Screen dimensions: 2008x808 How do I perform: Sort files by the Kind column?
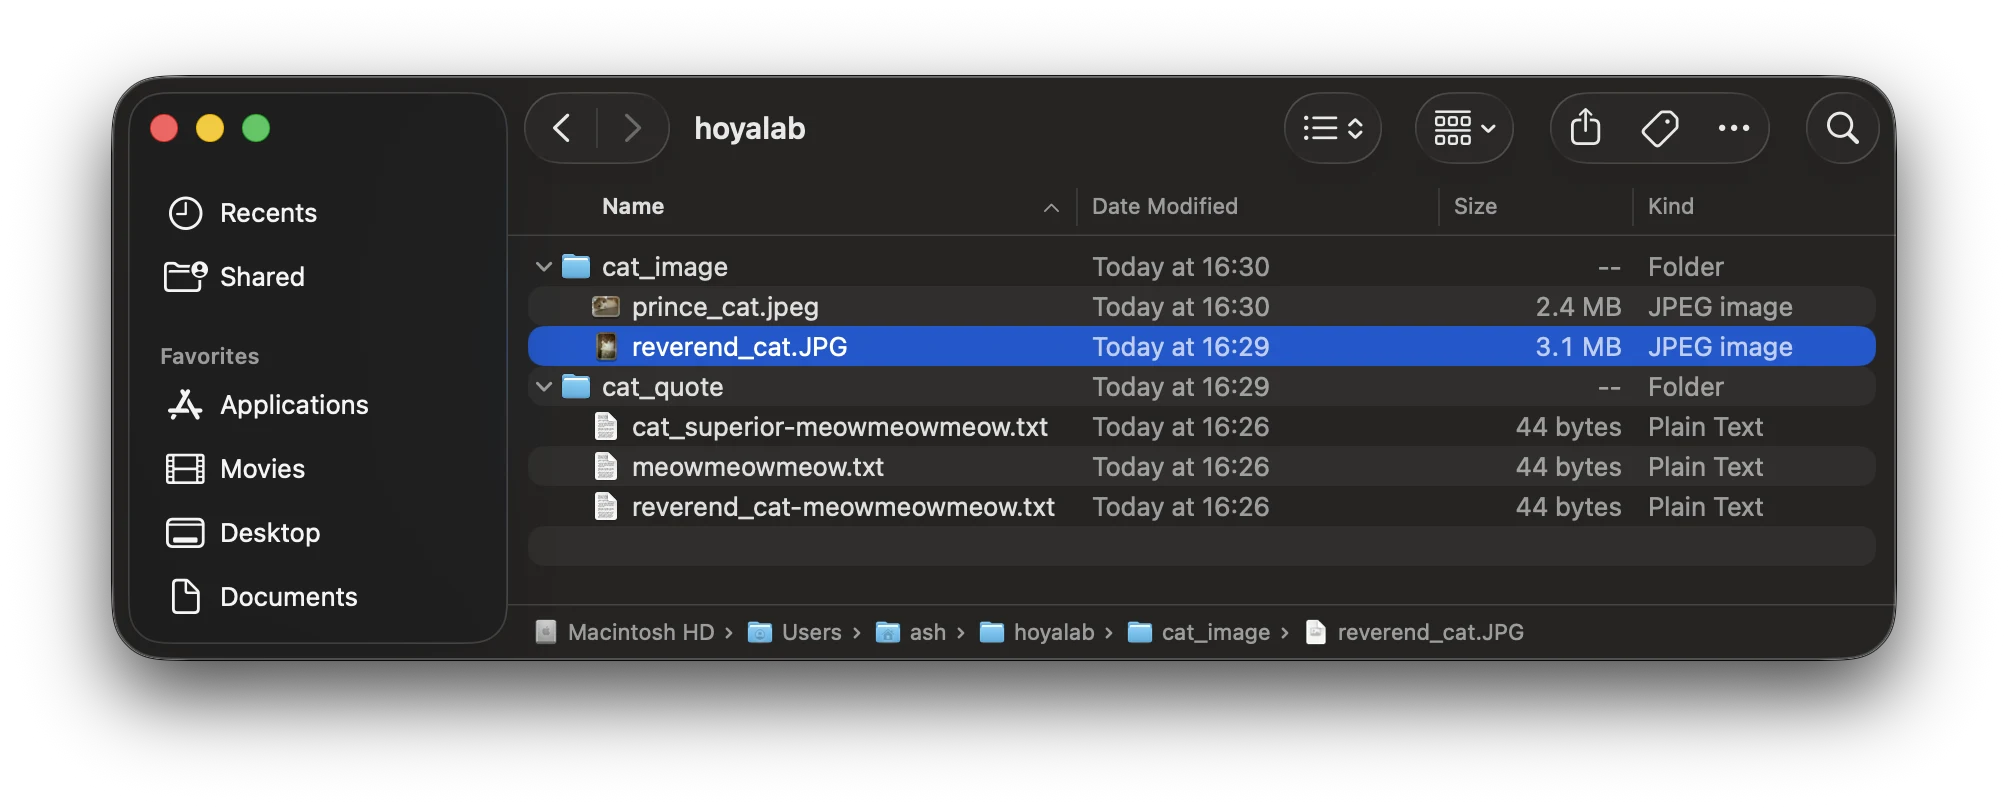coord(1671,206)
